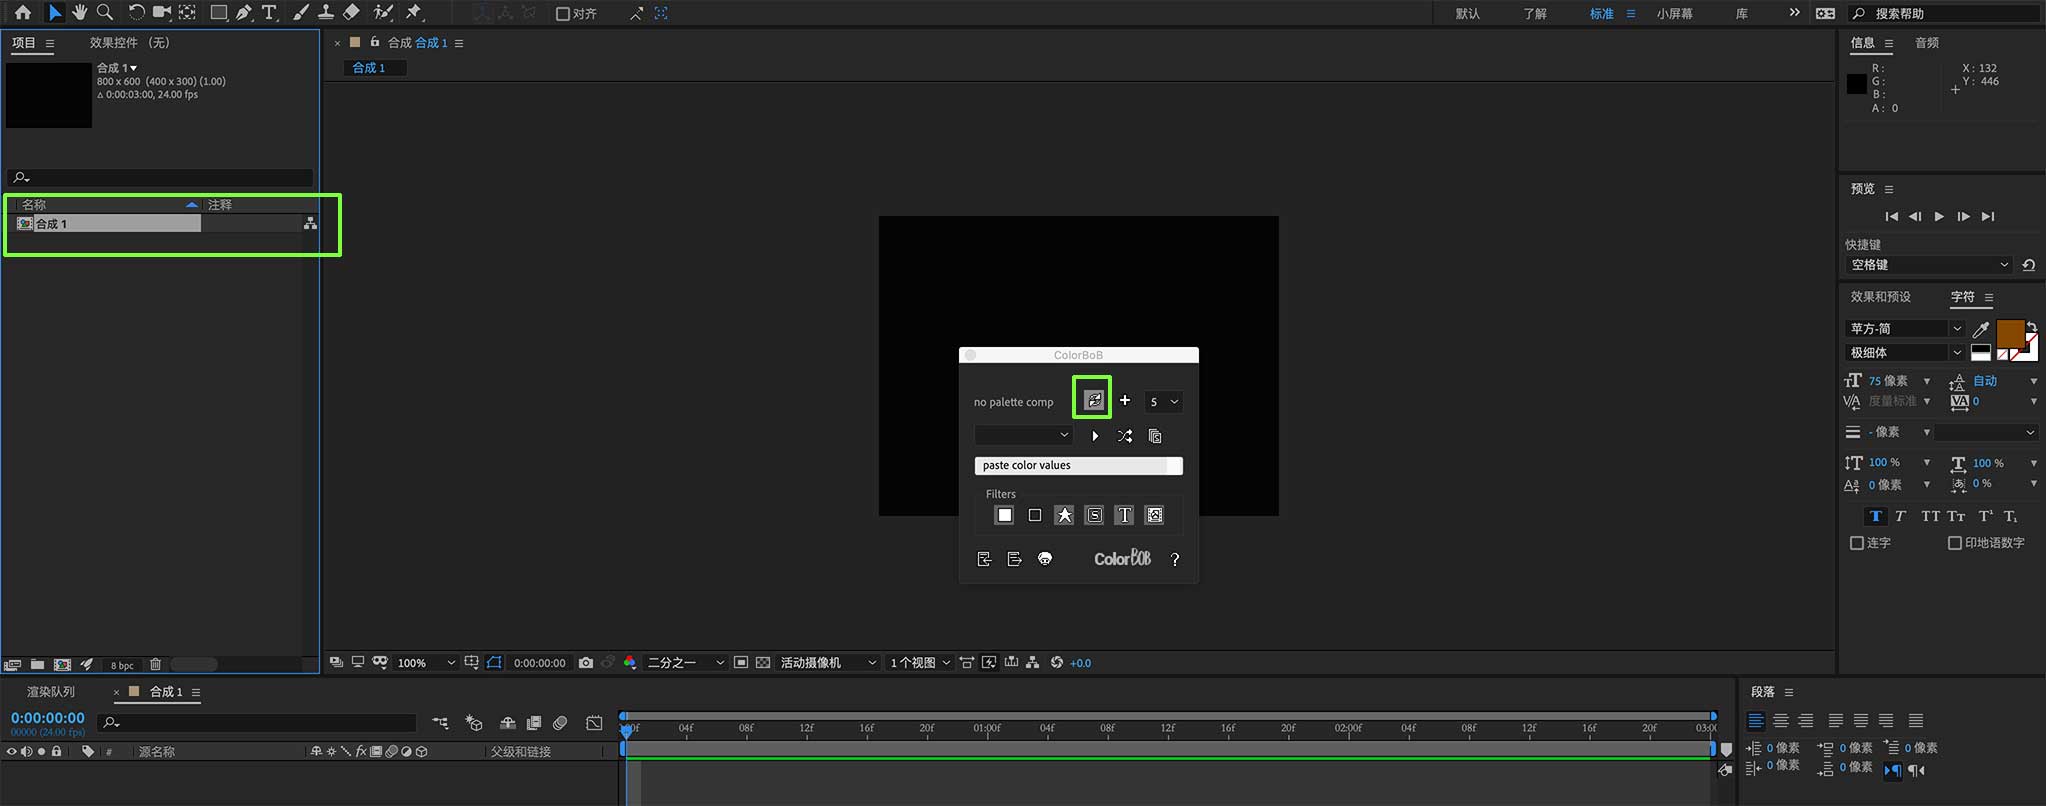Toggle ColorBoB solid fill filter
Viewport: 2046px width, 806px height.
pos(1005,515)
